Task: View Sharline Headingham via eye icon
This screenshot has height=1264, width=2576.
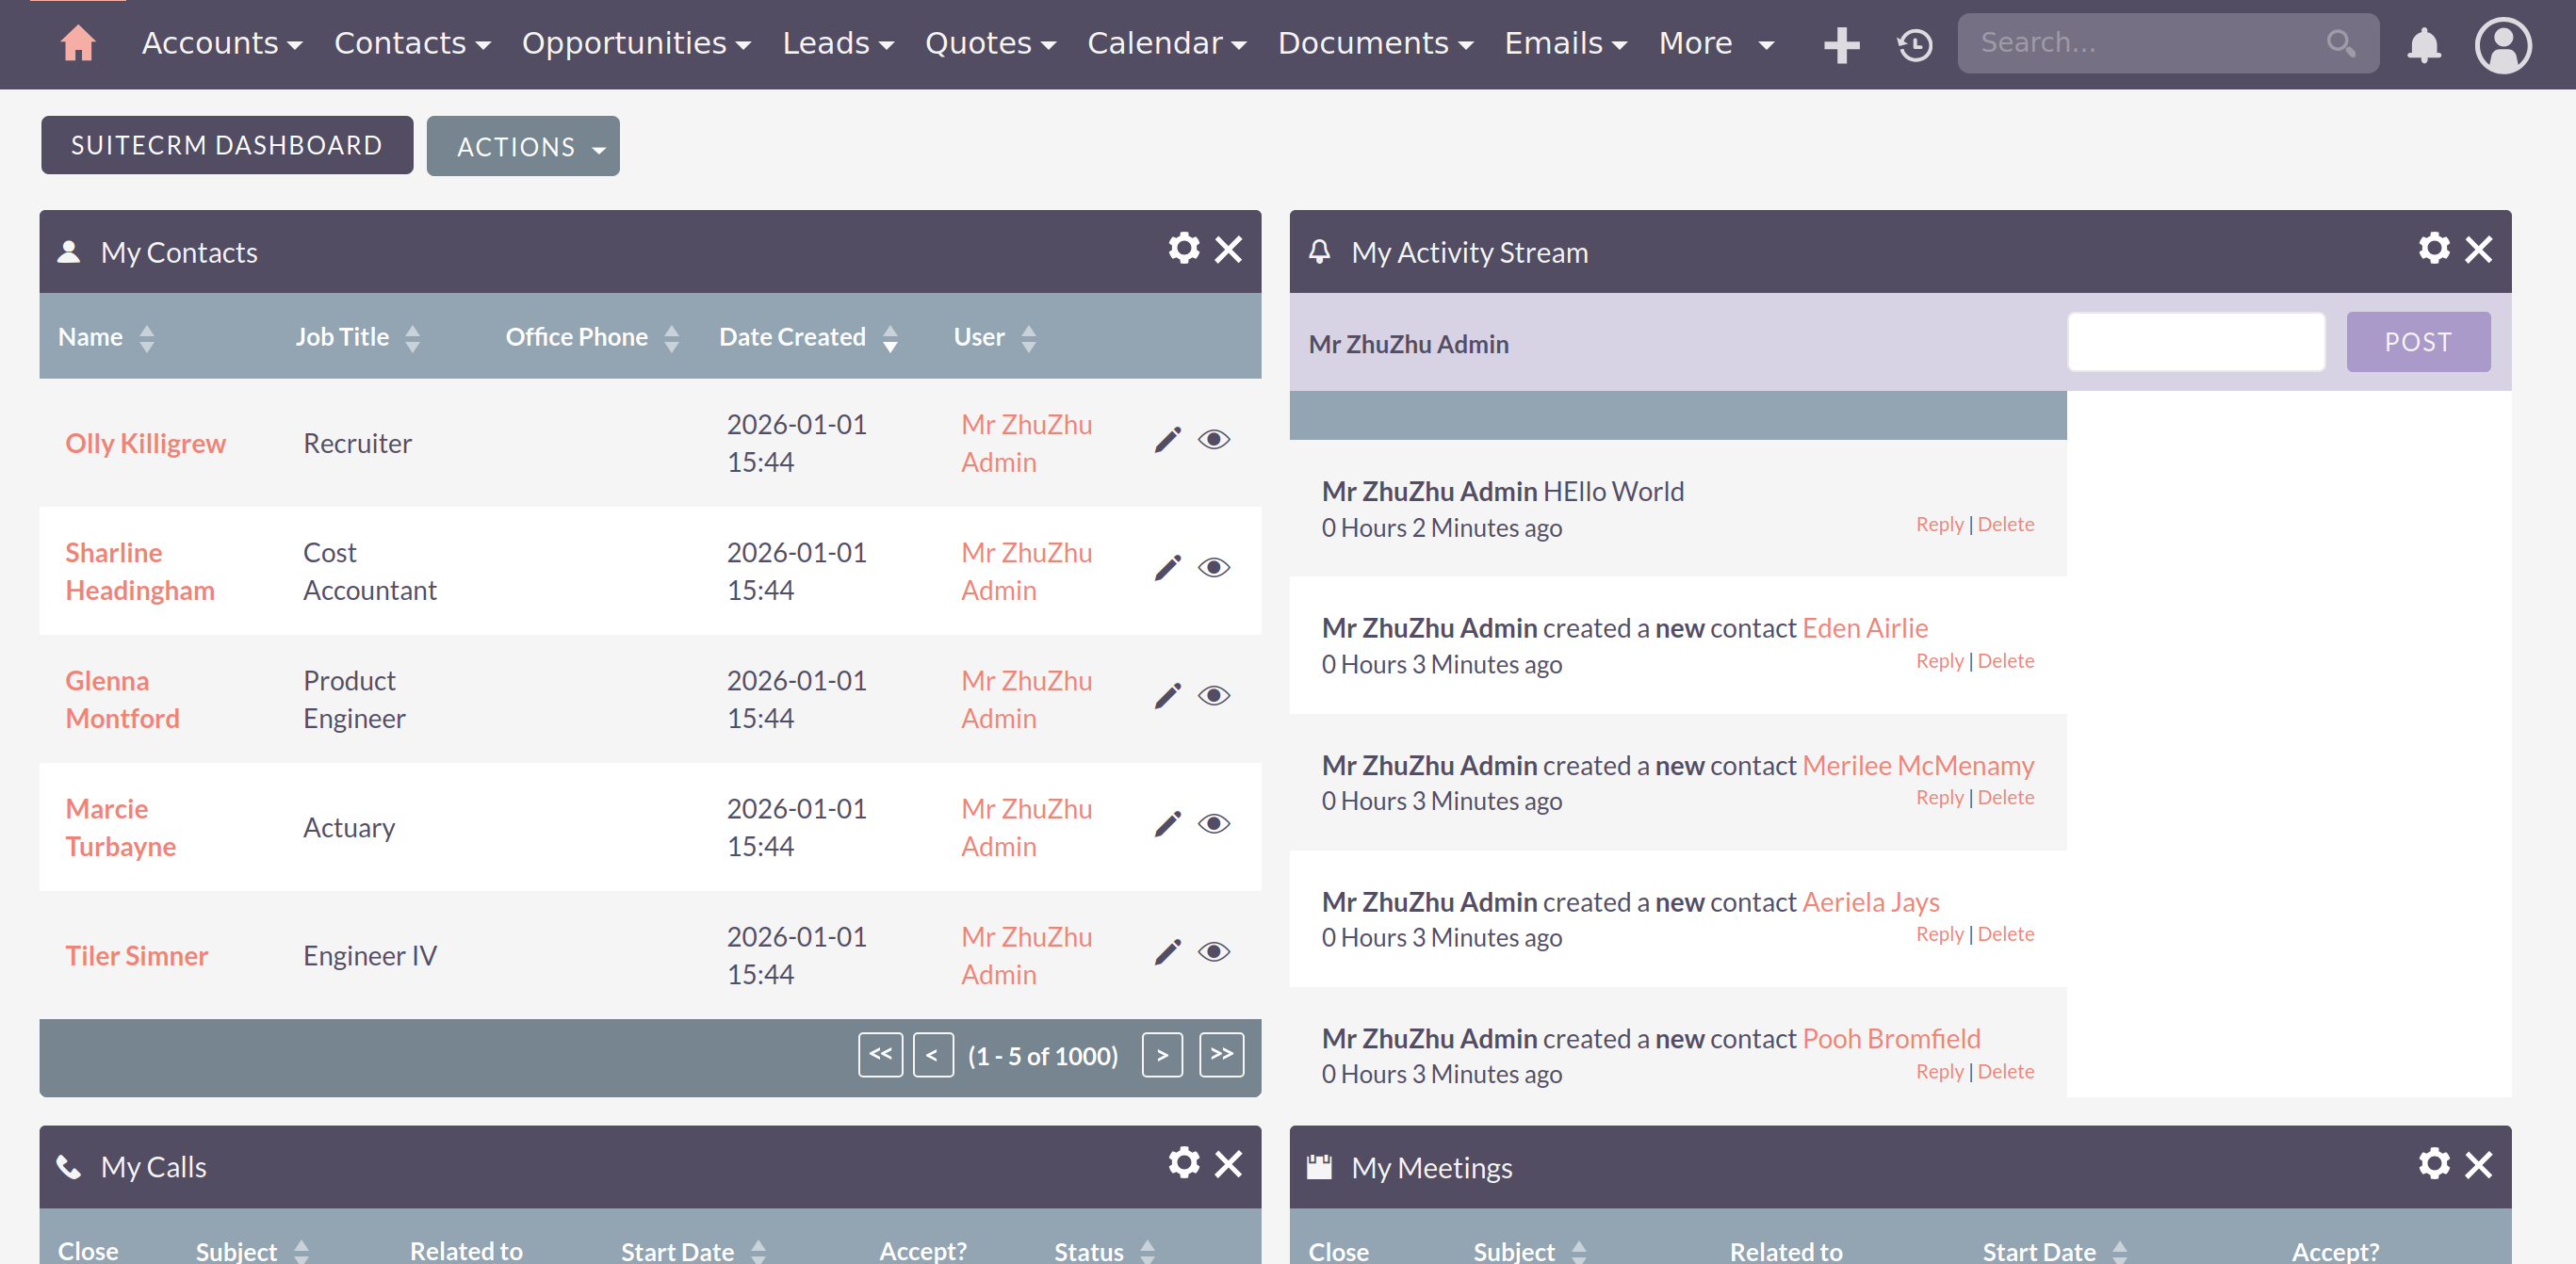Action: (x=1214, y=568)
